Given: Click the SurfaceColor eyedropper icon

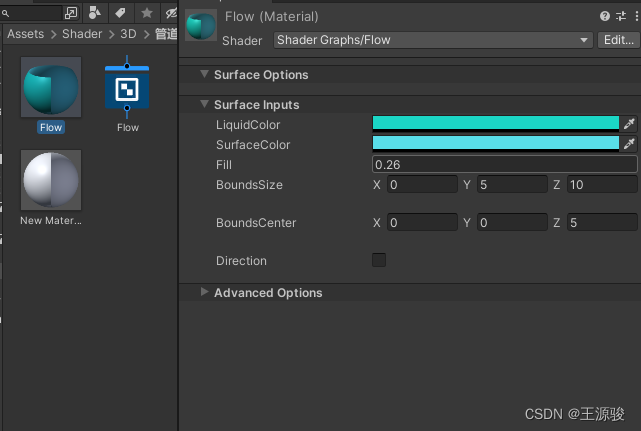Looking at the screenshot, I should tap(629, 144).
